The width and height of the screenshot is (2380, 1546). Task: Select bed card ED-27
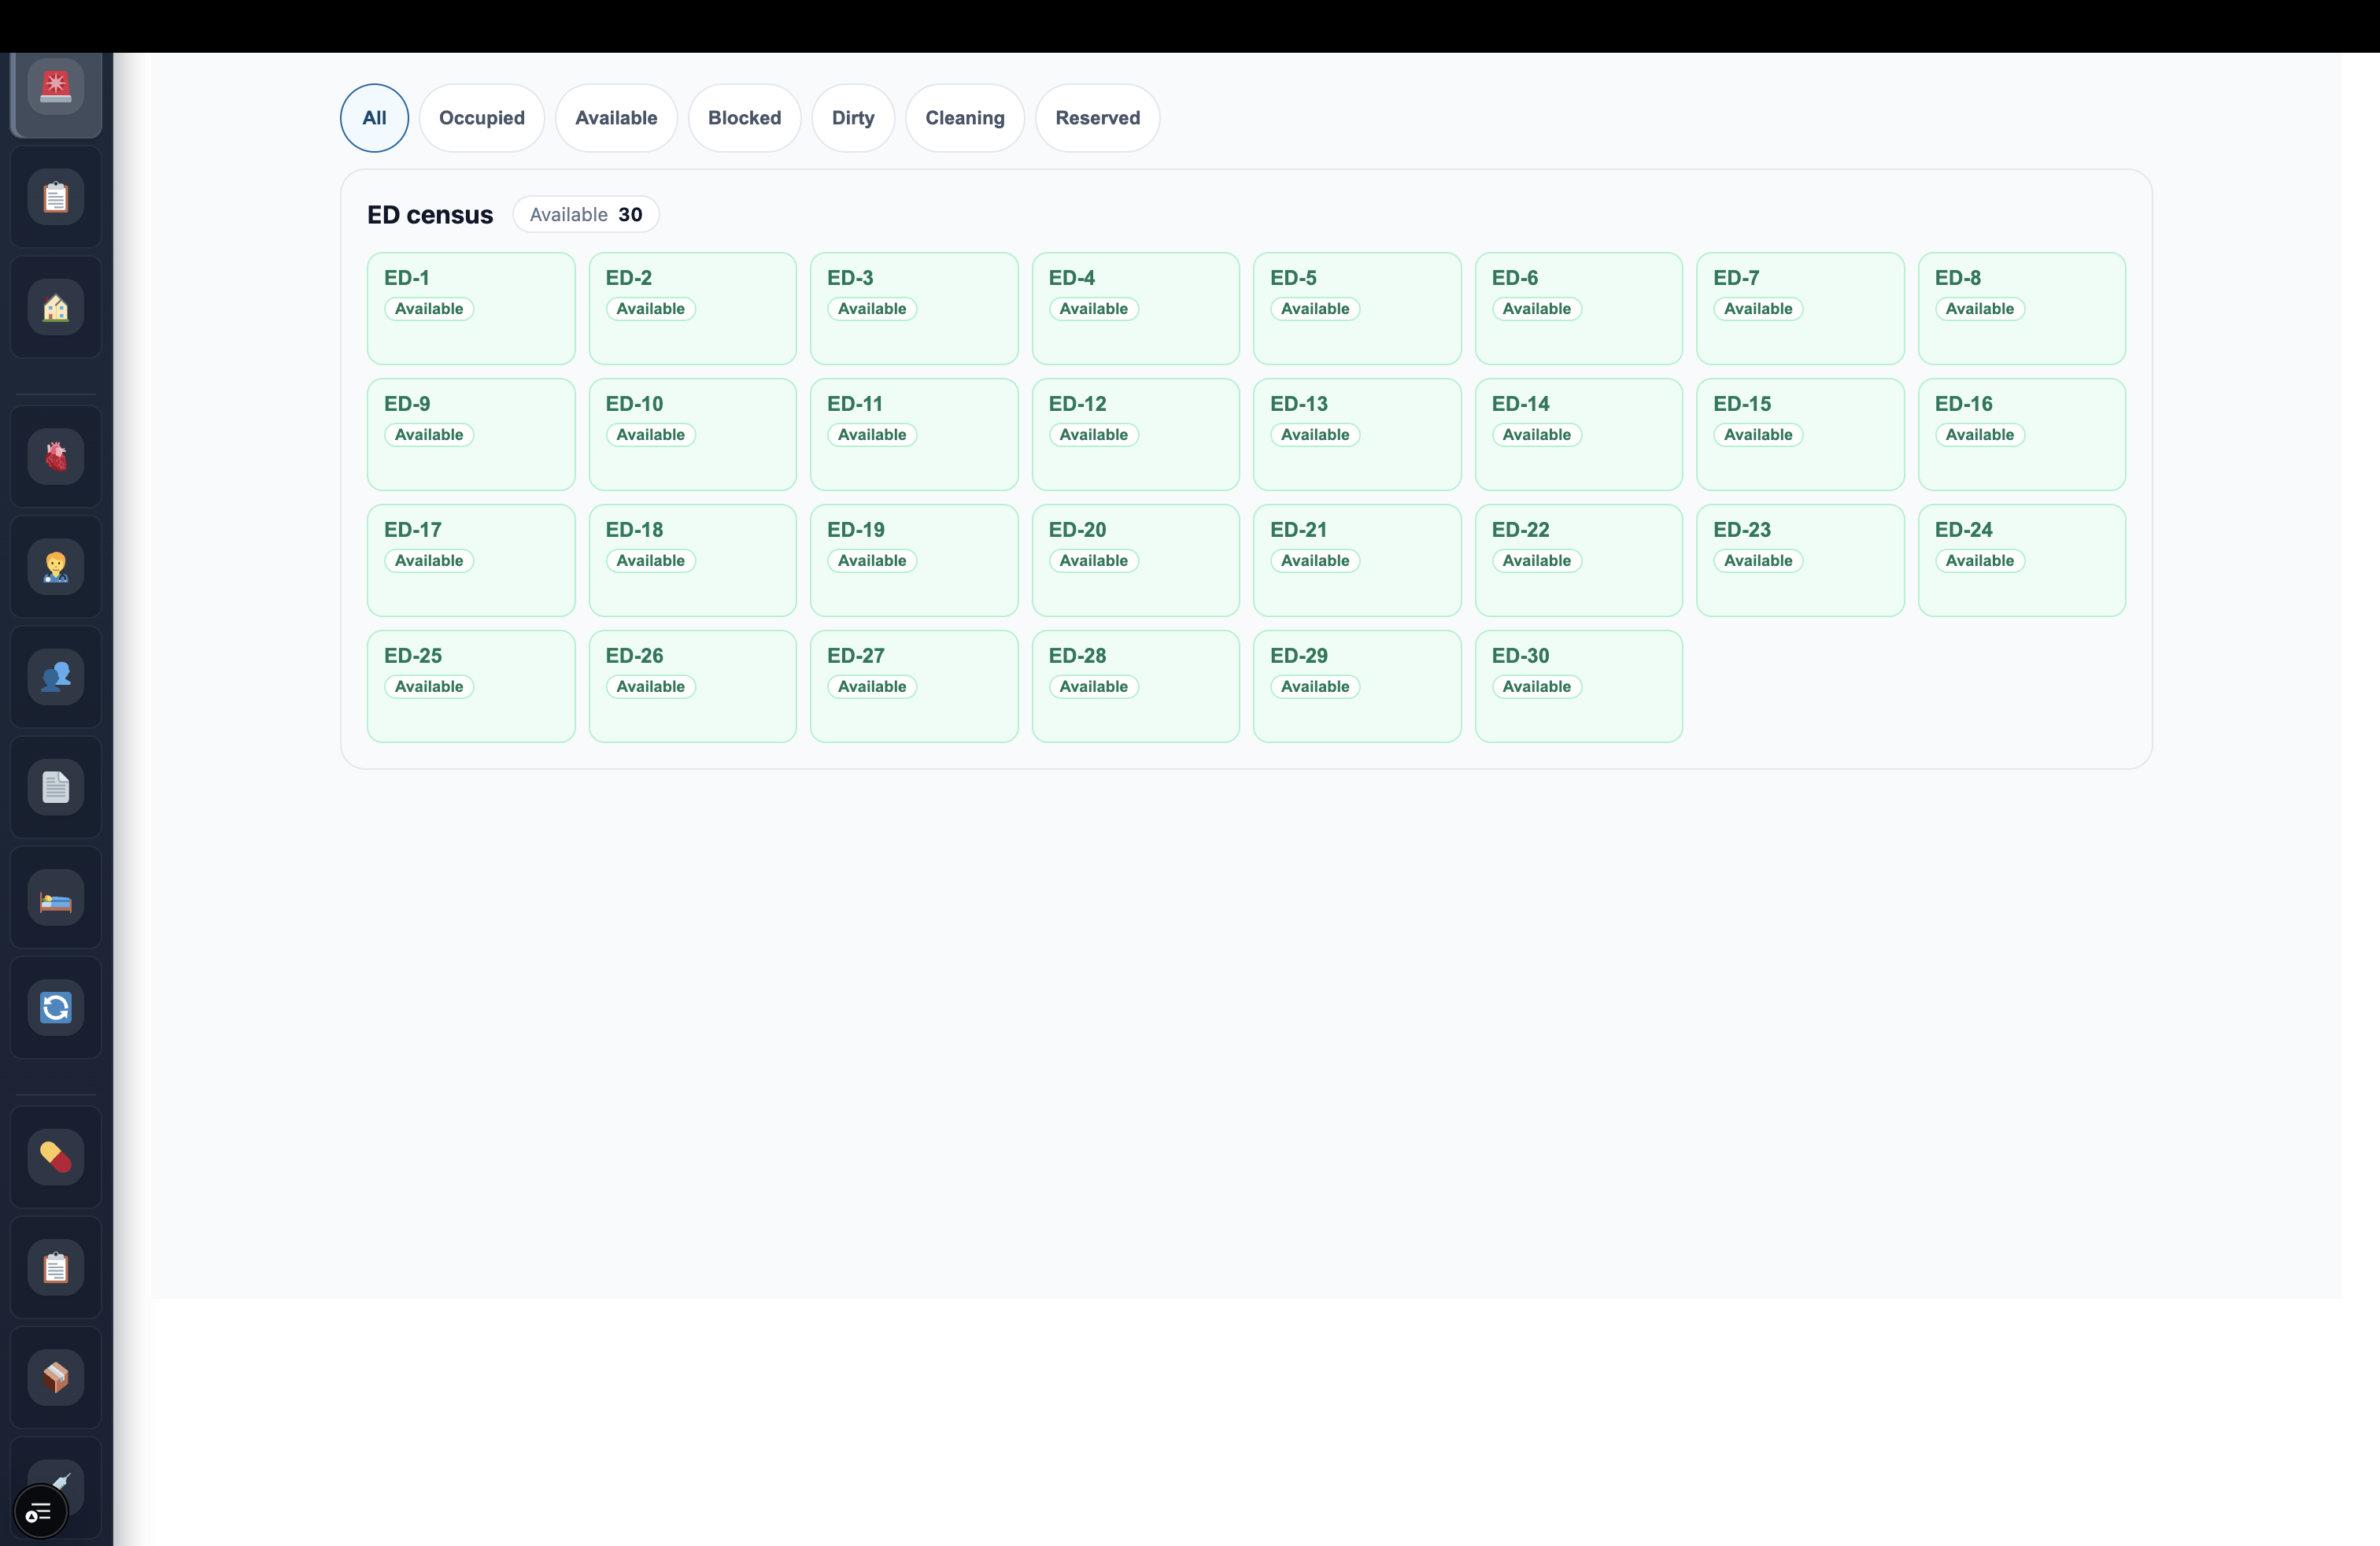pos(914,686)
